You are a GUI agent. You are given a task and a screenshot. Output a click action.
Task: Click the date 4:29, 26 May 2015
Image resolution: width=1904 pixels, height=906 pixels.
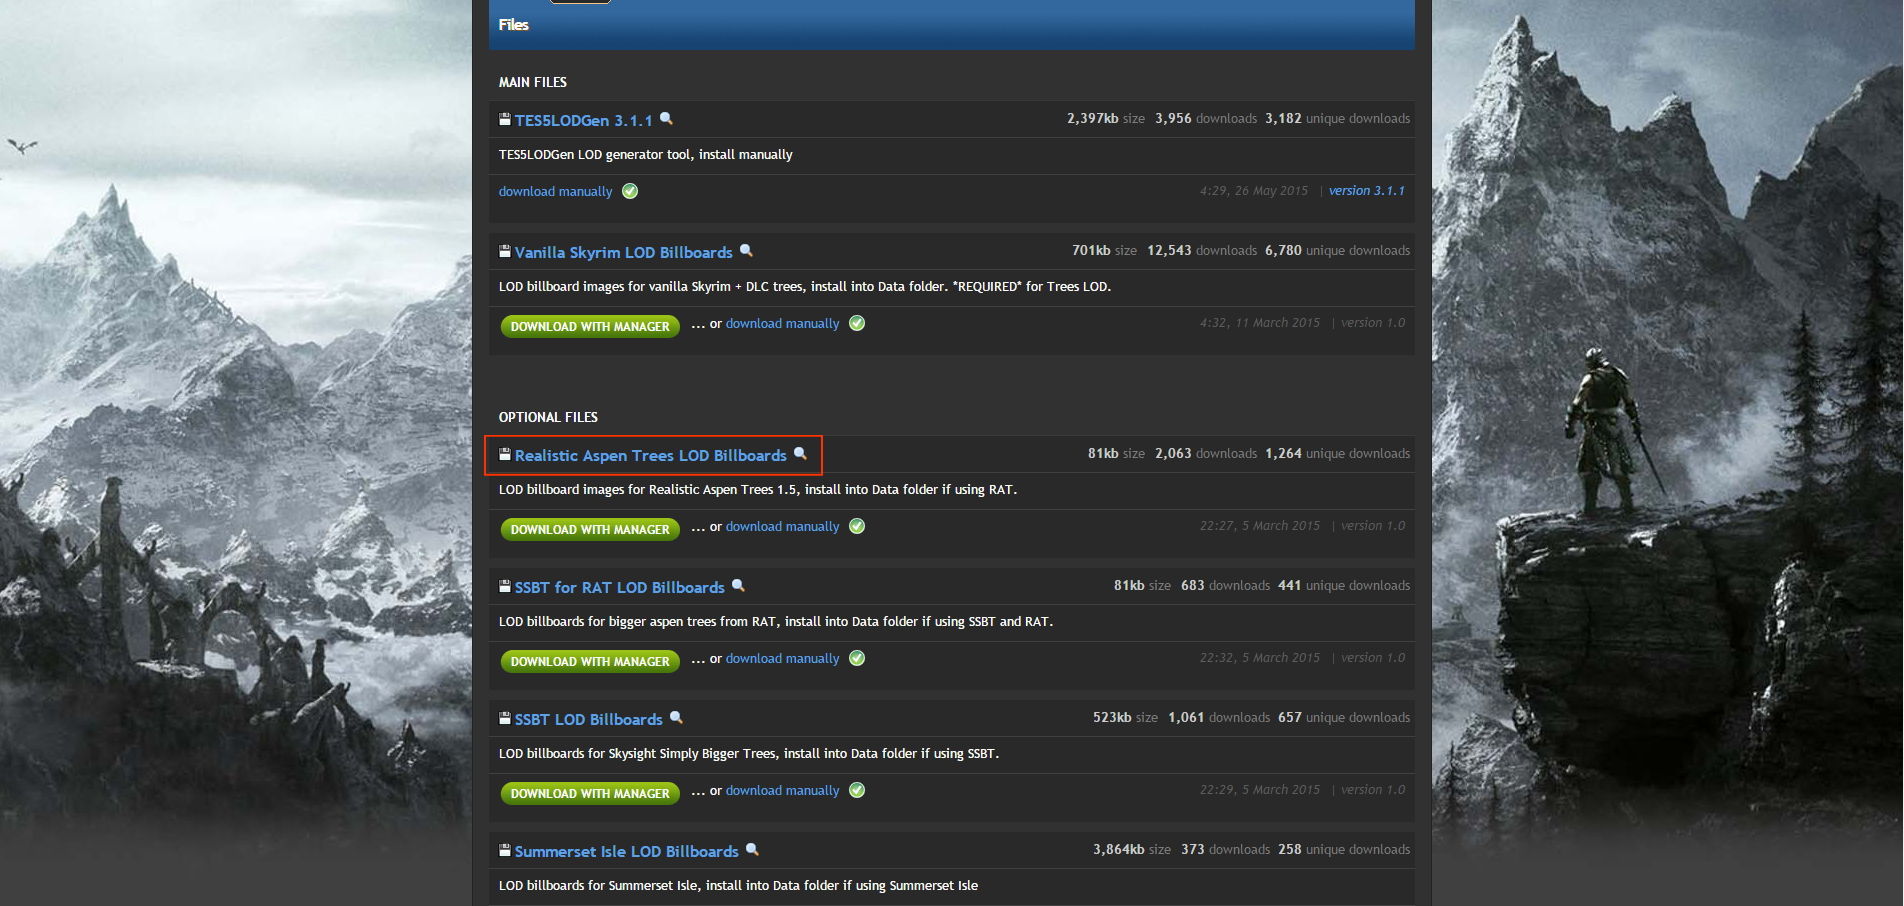click(1254, 190)
